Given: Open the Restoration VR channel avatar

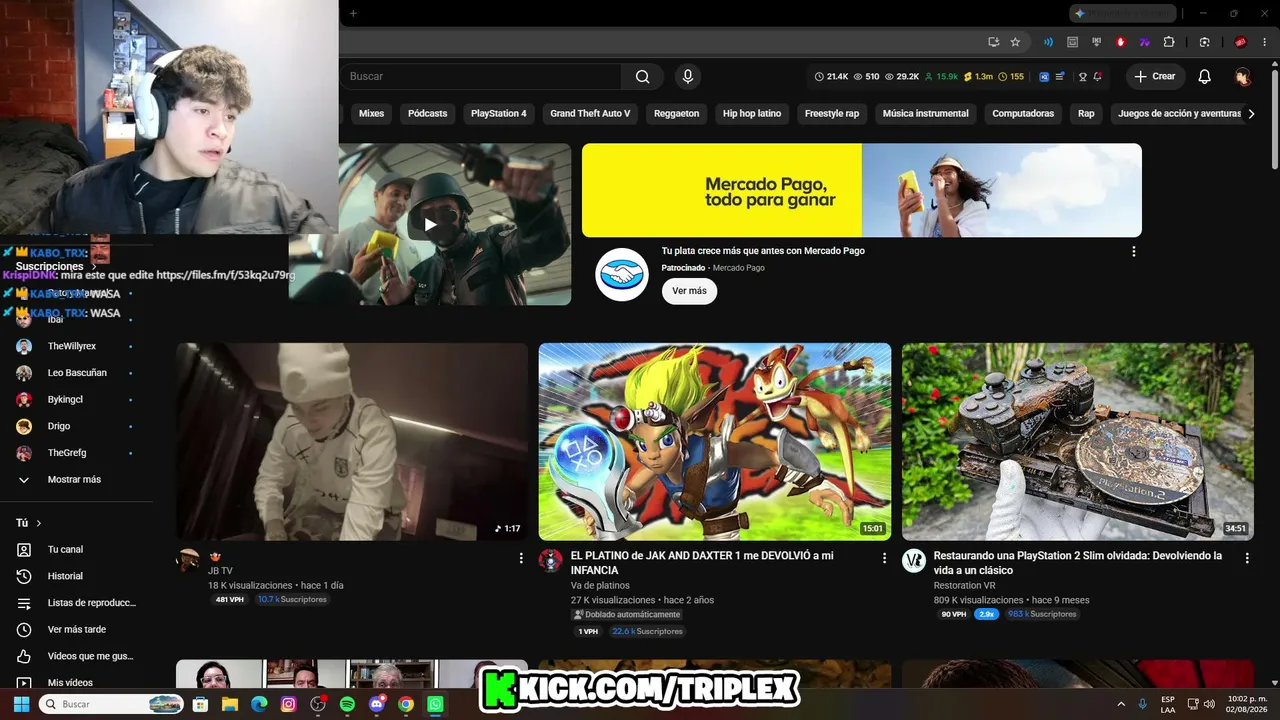Looking at the screenshot, I should click(x=914, y=560).
